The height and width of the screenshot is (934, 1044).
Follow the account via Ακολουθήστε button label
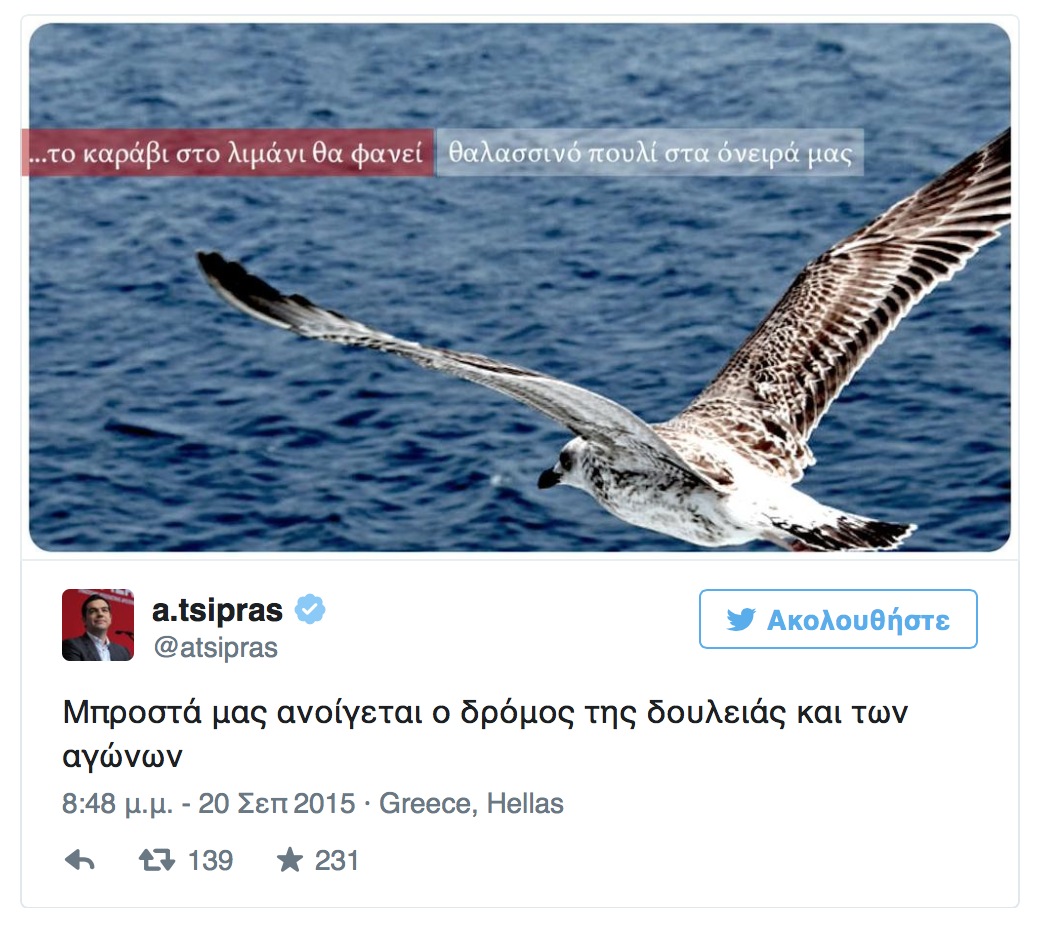pyautogui.click(x=858, y=620)
